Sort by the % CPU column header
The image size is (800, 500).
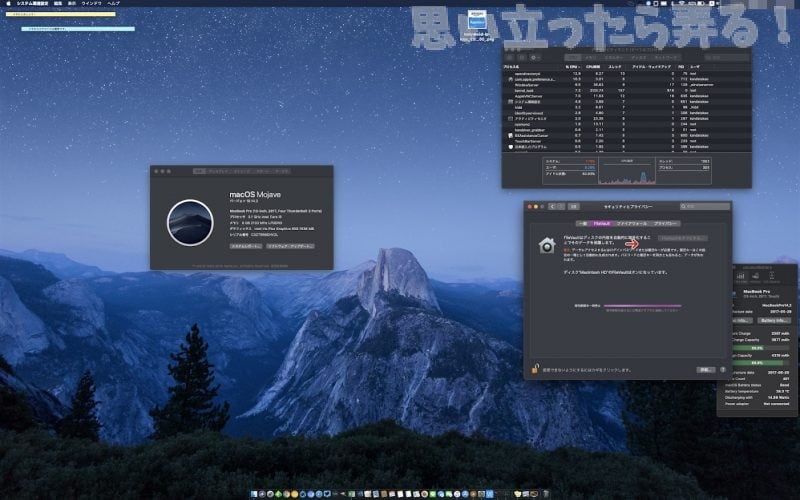573,67
